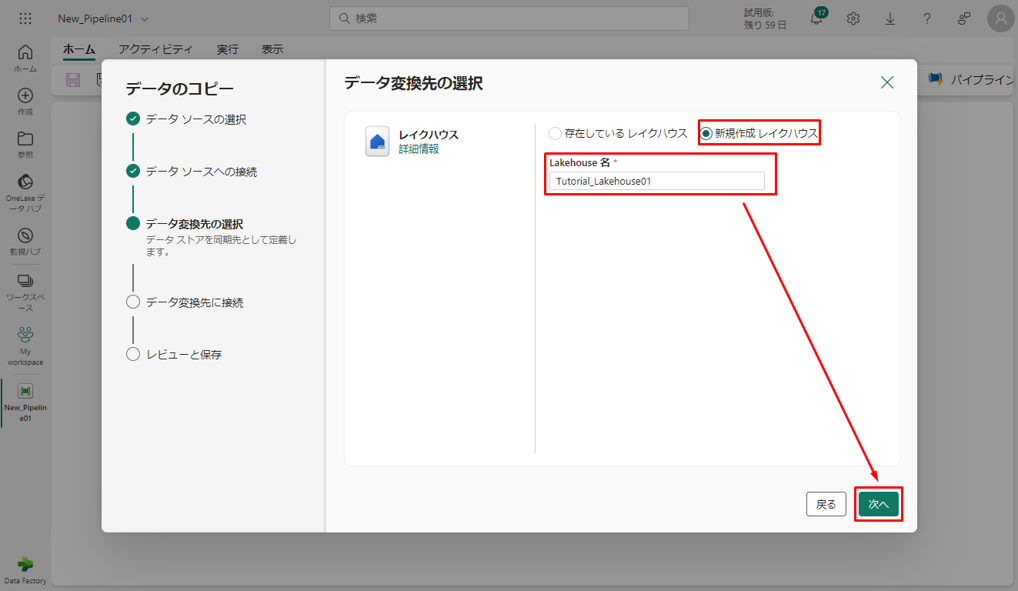The image size is (1018, 591).
Task: Go to Home in the left sidebar
Action: 25,58
